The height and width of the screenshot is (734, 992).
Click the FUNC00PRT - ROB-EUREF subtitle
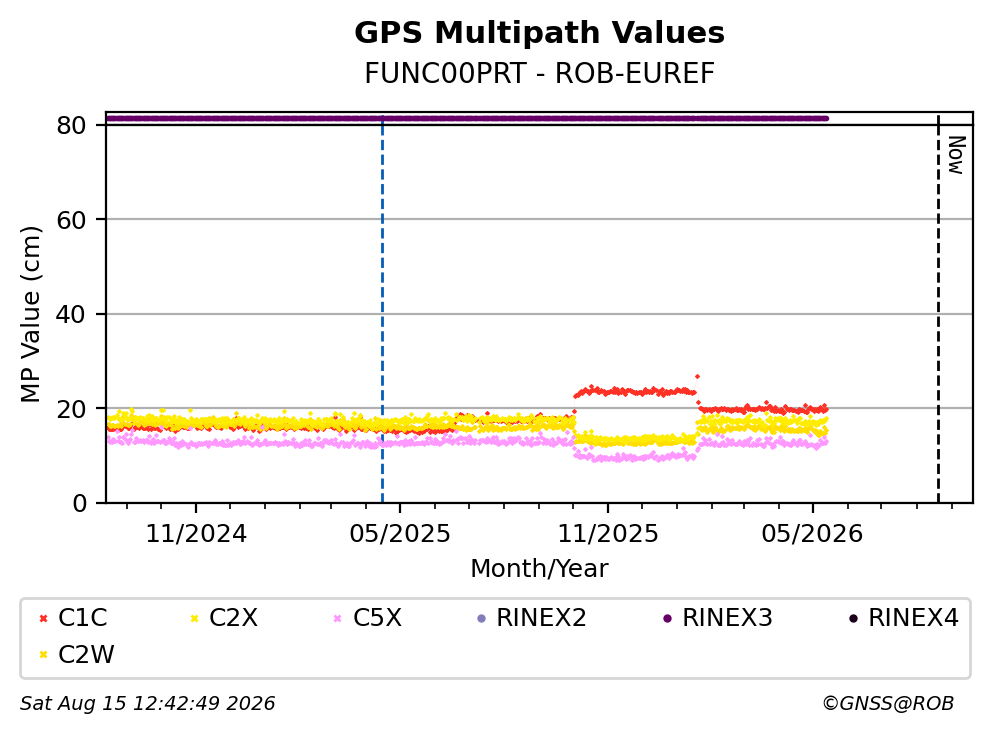[x=540, y=73]
